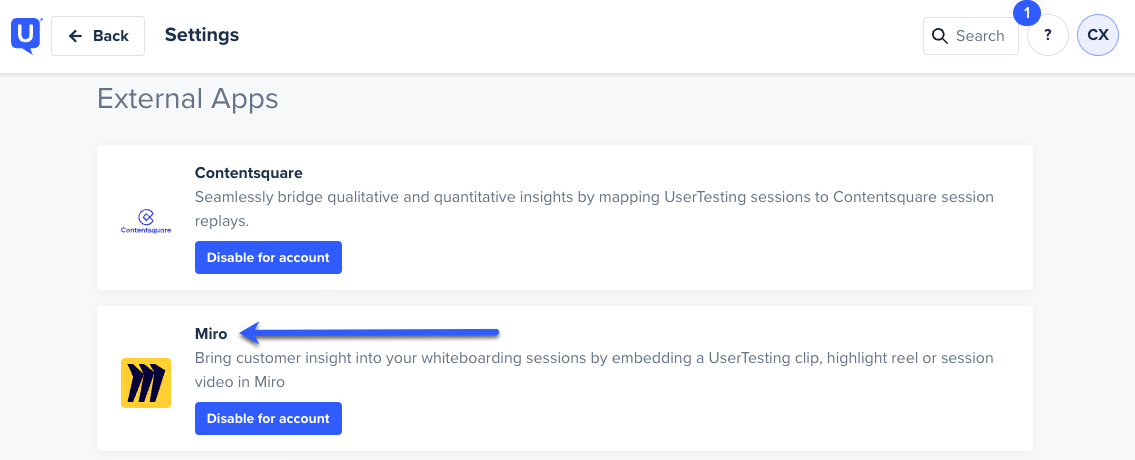Screen dimensions: 1135x460
Task: Click the blue arrow pointing at Miro
Action: 369,334
